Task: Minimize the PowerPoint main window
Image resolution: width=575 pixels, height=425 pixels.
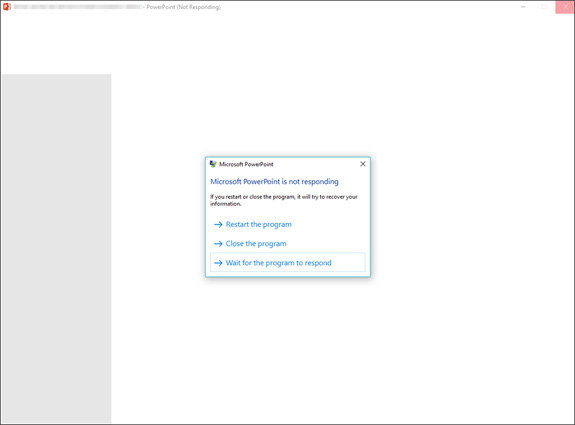Action: (523, 7)
